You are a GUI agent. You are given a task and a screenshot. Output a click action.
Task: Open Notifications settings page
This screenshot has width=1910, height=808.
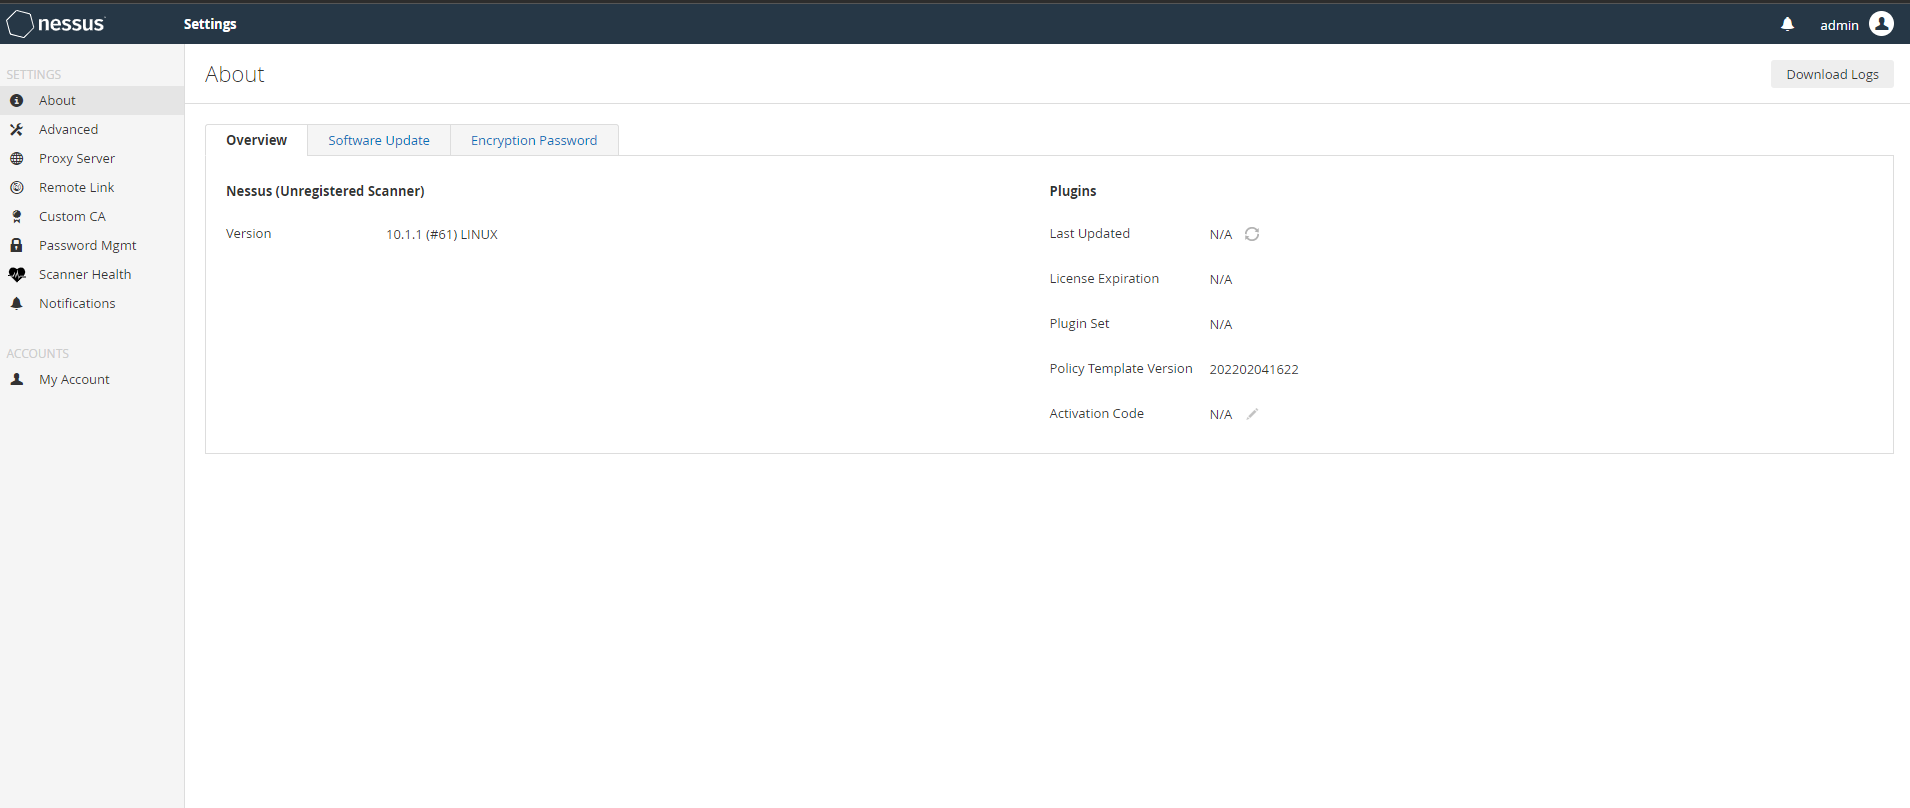[x=92, y=303]
